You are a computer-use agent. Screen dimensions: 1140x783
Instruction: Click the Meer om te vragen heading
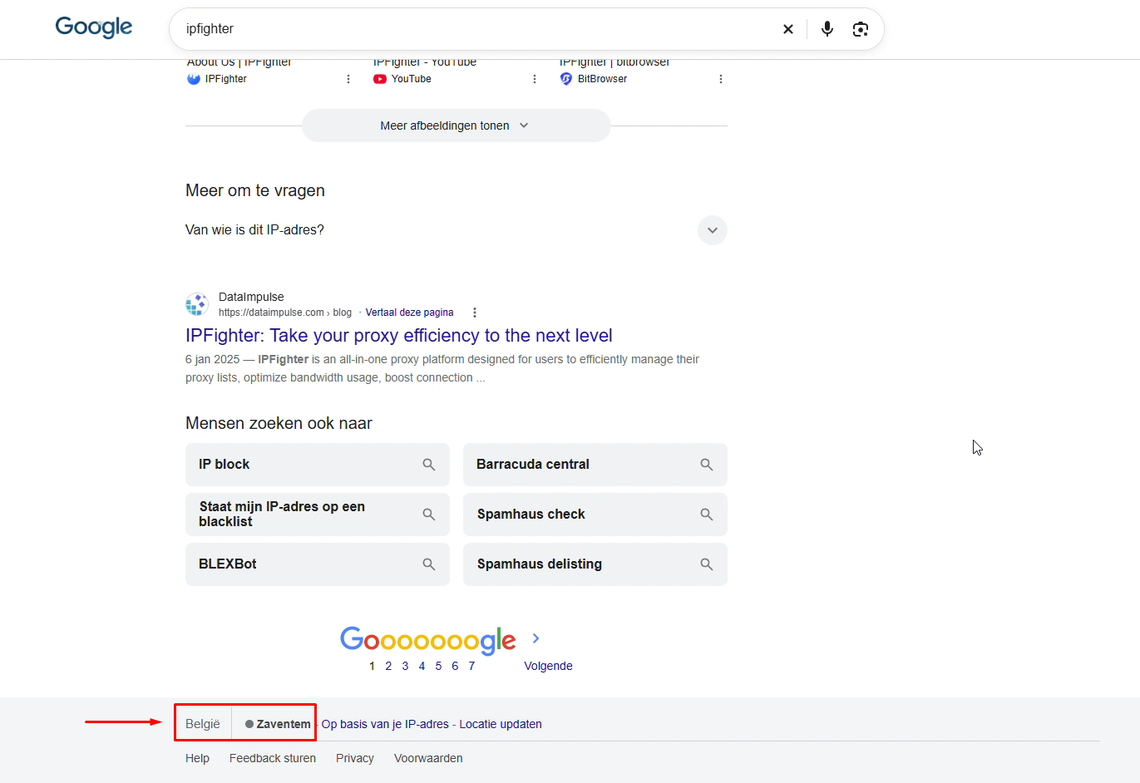[255, 190]
